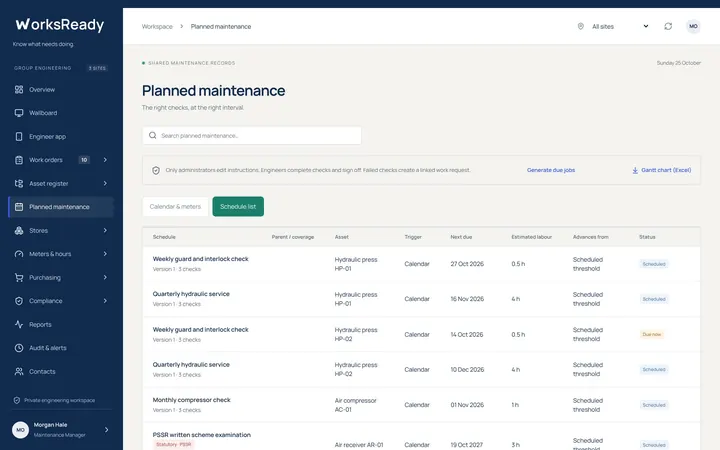Click the 16 Nov 2026 due date

pyautogui.click(x=467, y=299)
